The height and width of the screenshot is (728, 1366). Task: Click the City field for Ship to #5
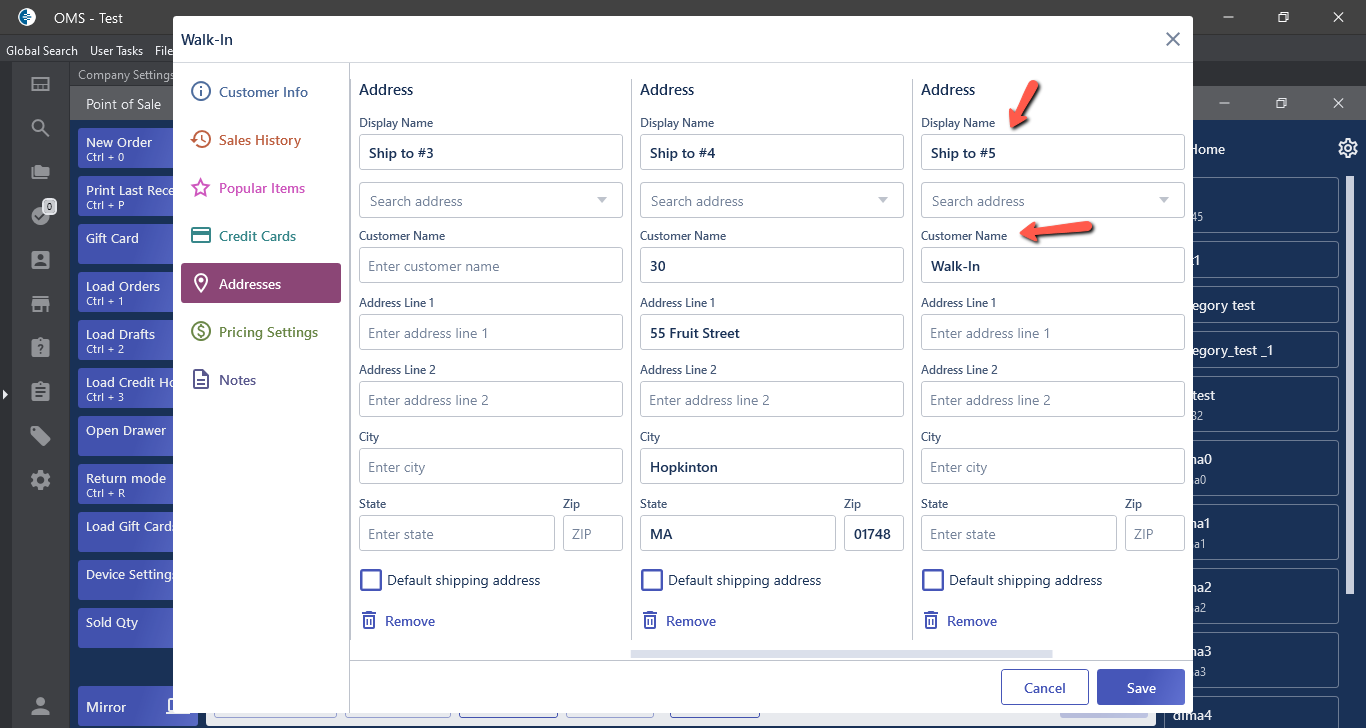tap(1052, 467)
